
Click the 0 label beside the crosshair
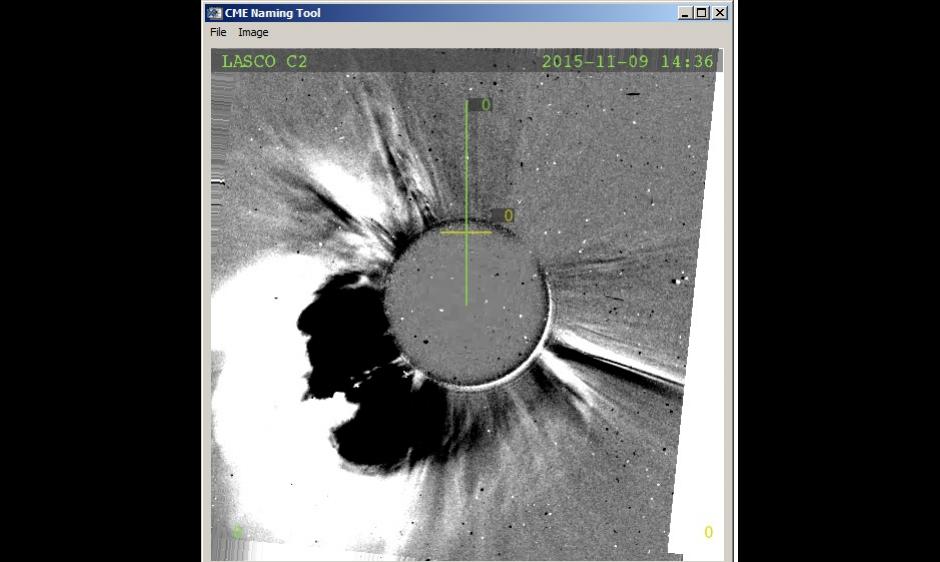pyautogui.click(x=508, y=215)
